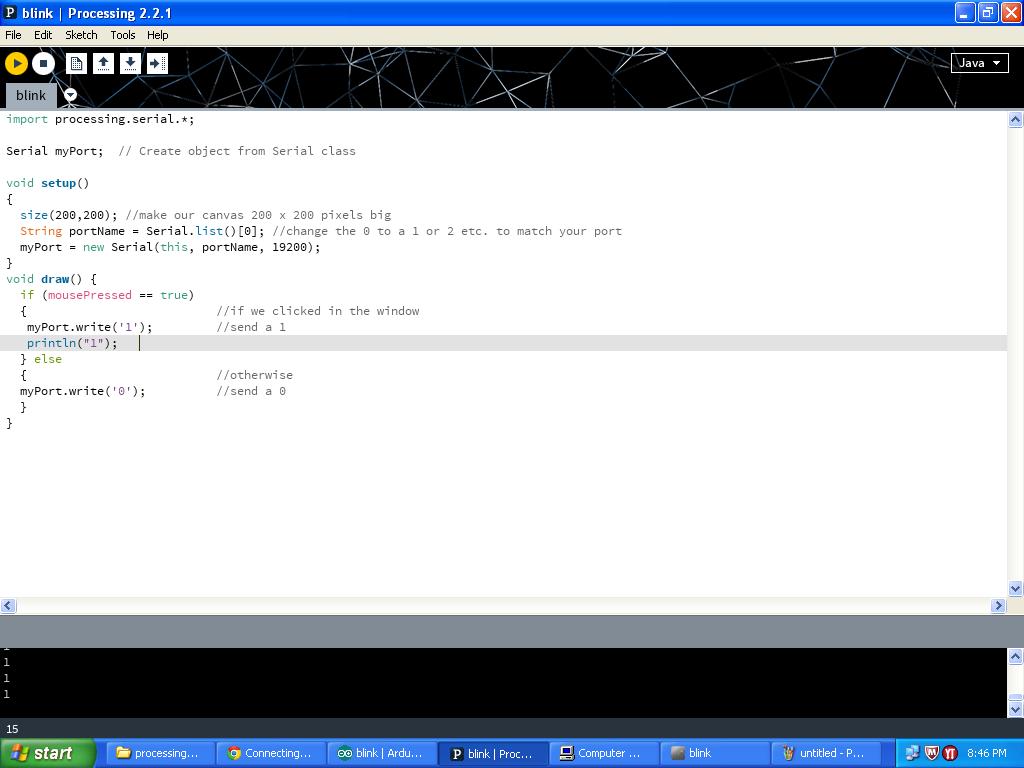Viewport: 1024px width, 768px height.
Task: Click the McAfee shield tray icon
Action: click(x=931, y=754)
